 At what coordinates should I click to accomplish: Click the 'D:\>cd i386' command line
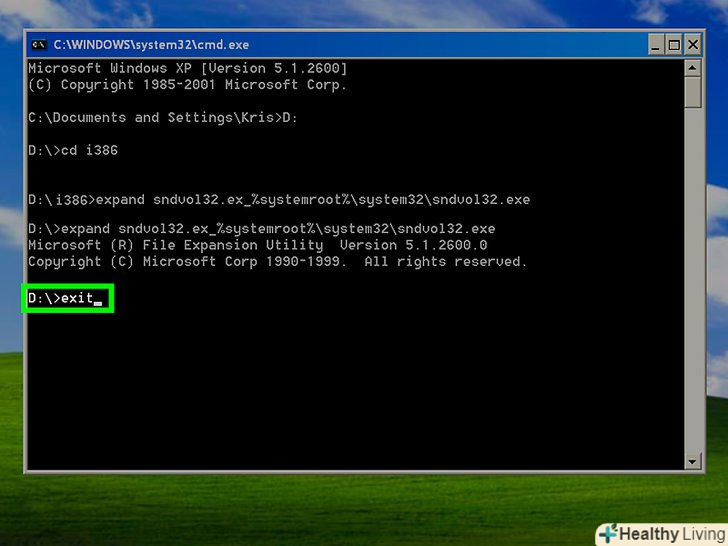click(73, 150)
